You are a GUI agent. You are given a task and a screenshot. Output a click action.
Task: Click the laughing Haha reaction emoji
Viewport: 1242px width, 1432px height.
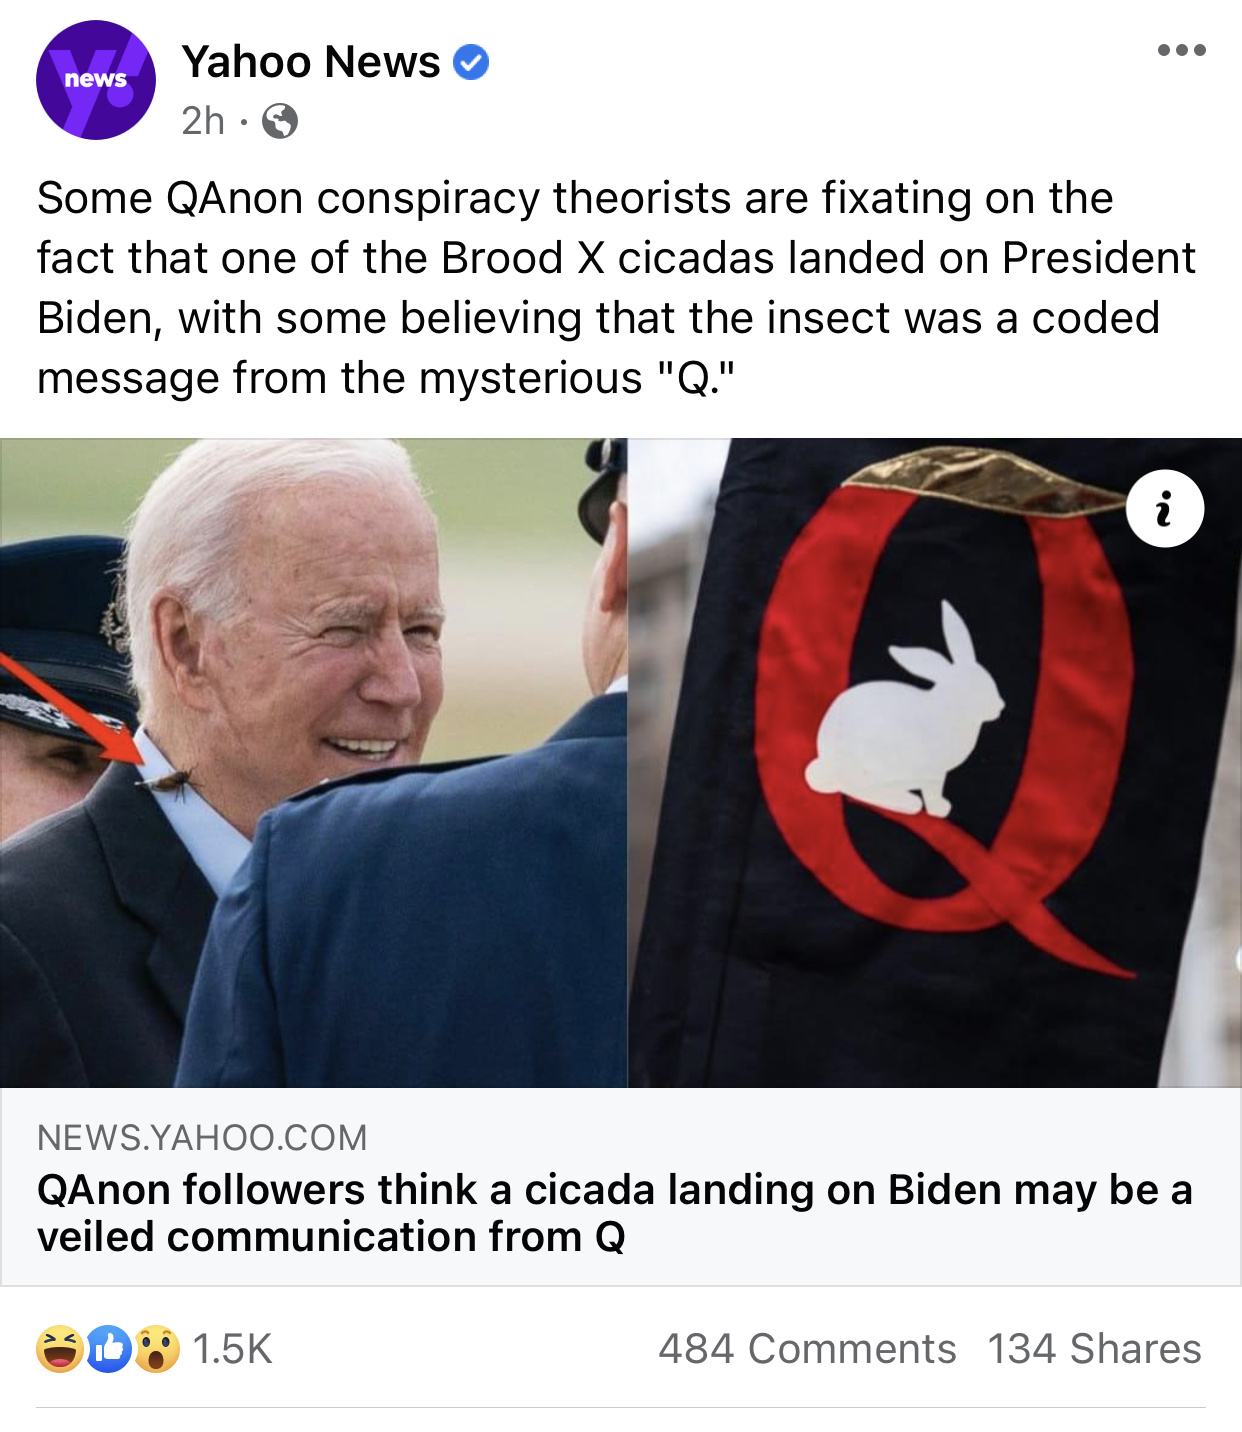[x=60, y=1348]
